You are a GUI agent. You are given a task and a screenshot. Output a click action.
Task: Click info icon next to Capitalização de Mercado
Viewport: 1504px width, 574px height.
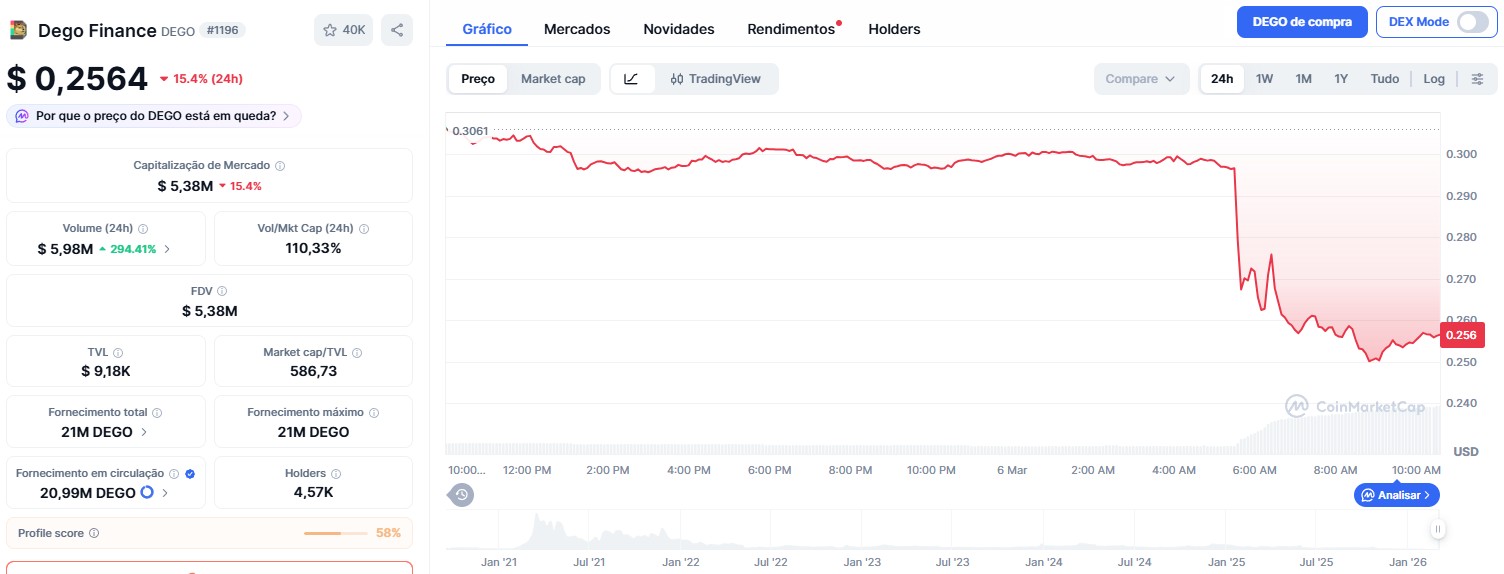[280, 166]
